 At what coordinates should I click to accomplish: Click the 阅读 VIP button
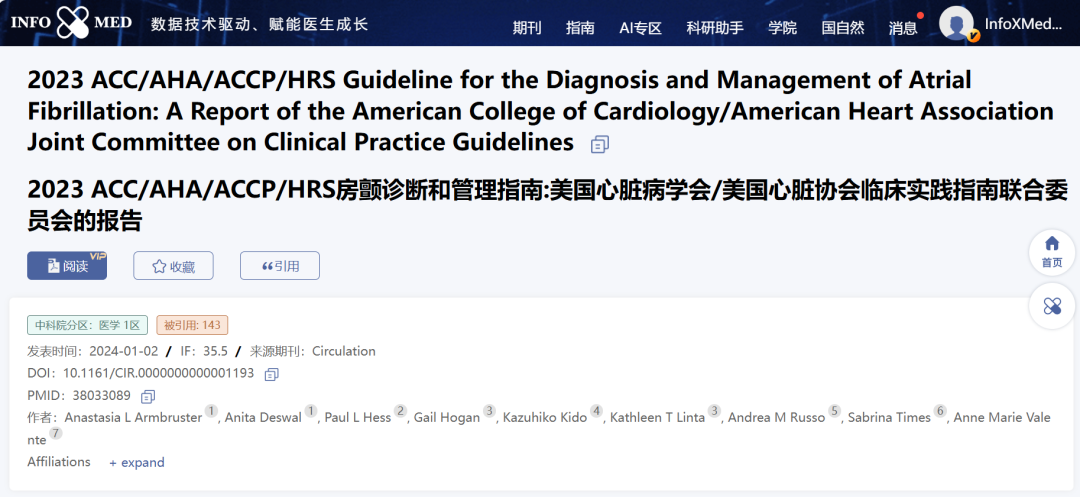67,266
